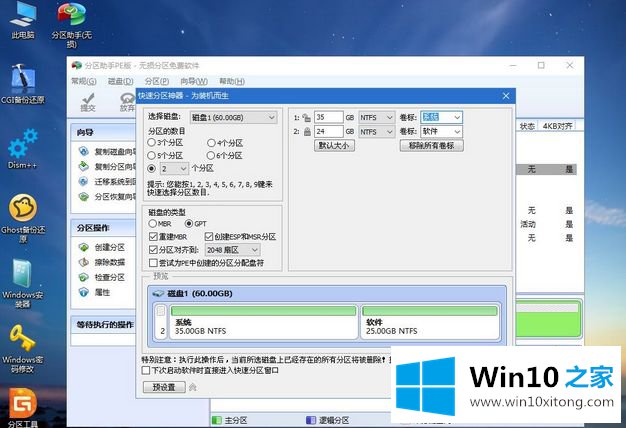The width and height of the screenshot is (626, 428).
Task: Toggle 分区对齐到 checkbox
Action: coord(153,250)
